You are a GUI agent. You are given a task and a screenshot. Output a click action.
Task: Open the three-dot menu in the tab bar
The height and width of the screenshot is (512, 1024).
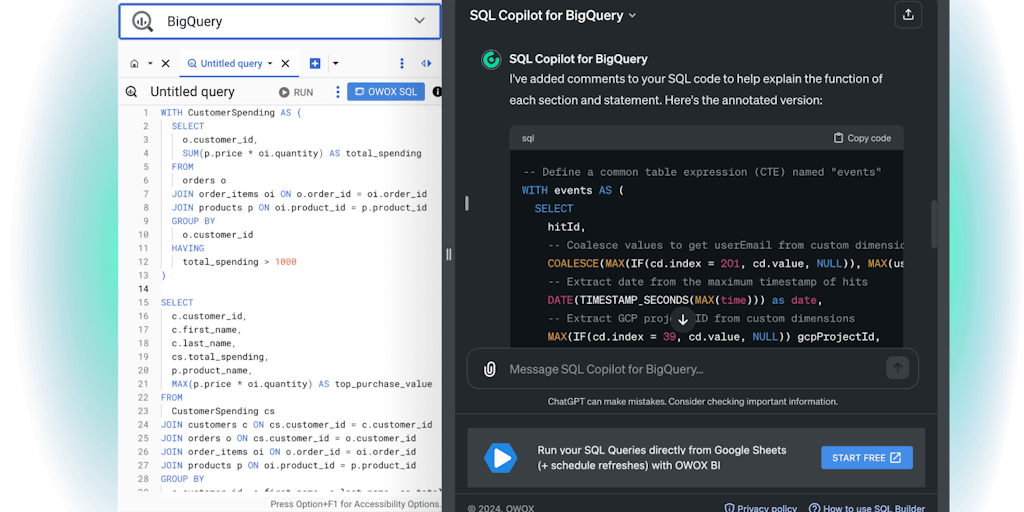coord(402,63)
